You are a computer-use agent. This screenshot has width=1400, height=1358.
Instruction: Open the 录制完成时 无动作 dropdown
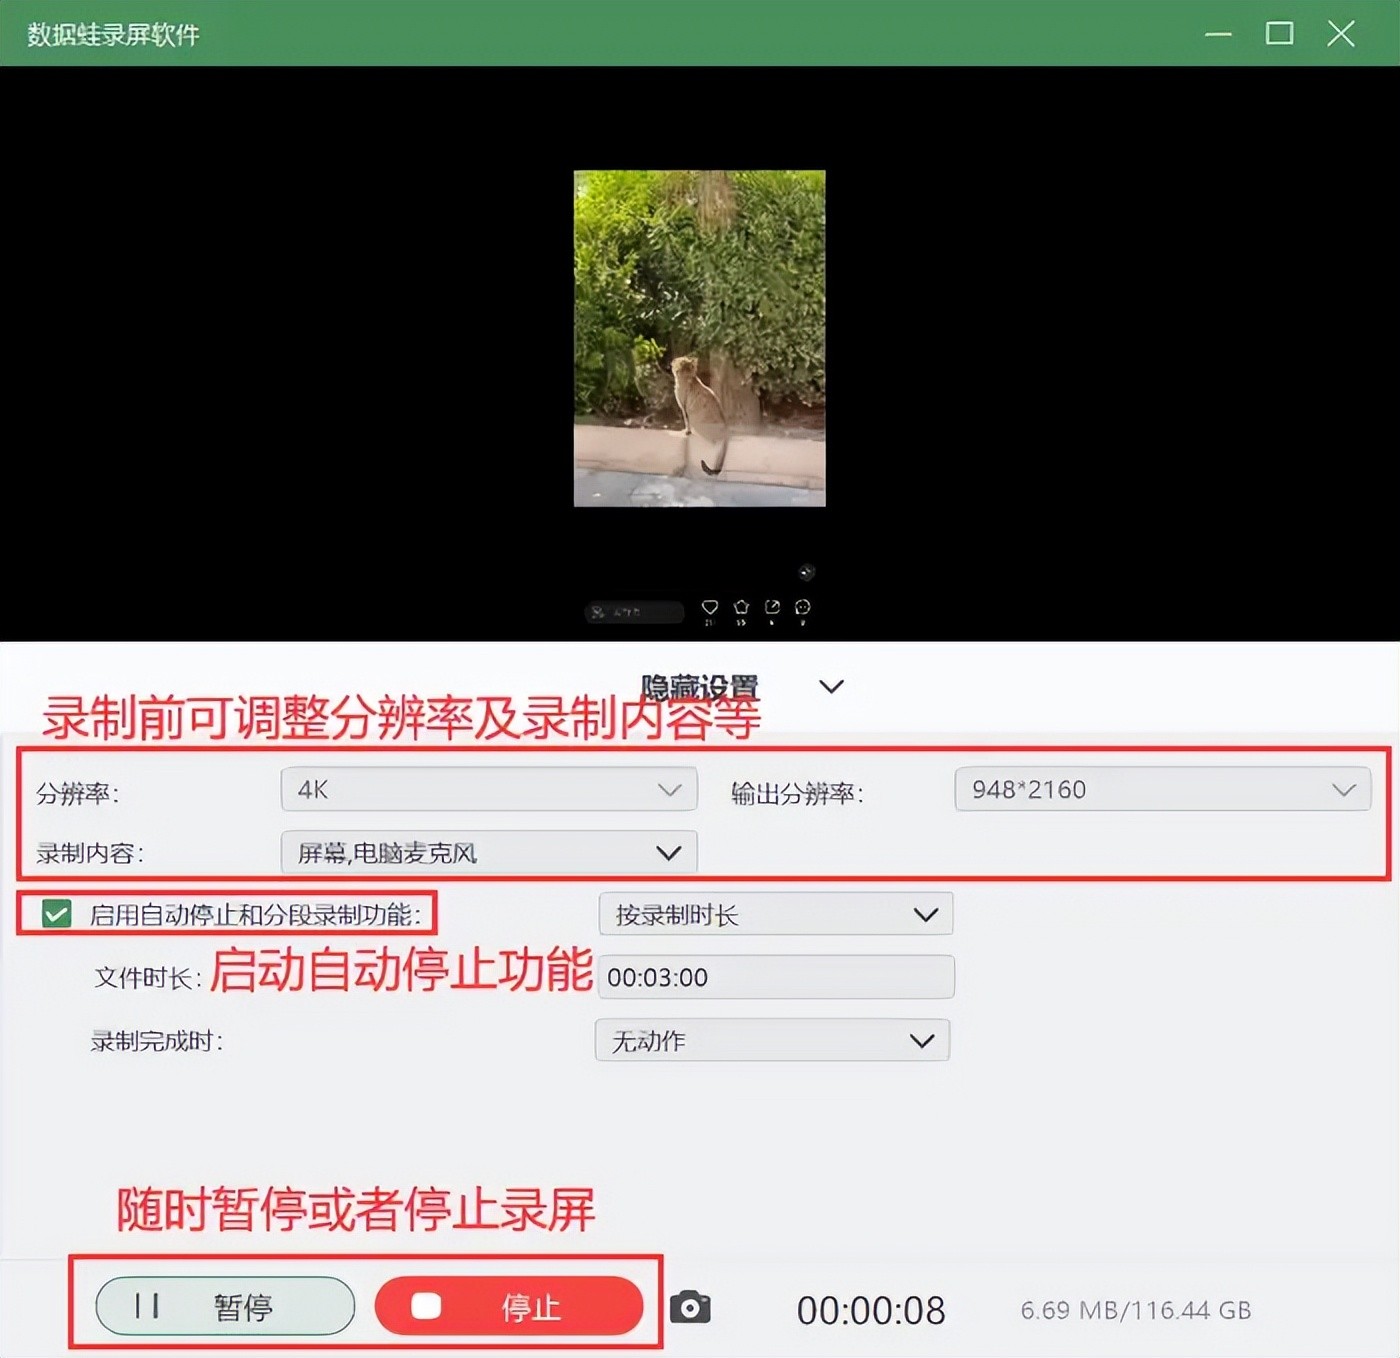772,1041
